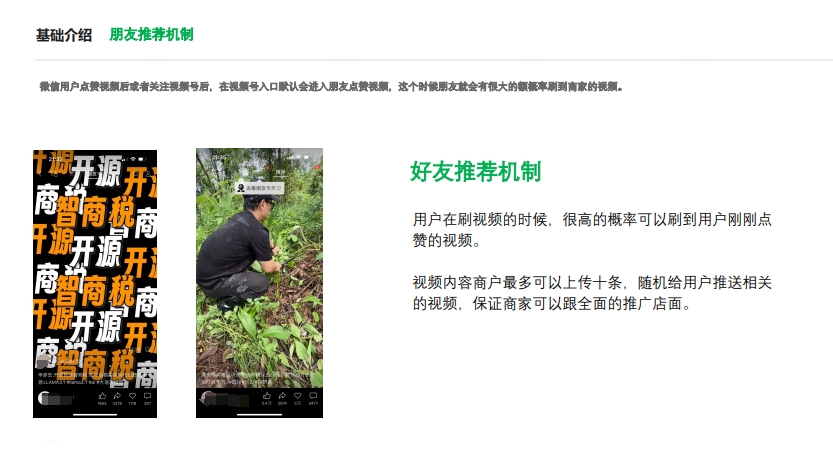Open blurred author avatar in left video
This screenshot has height=460, width=833.
(x=45, y=397)
